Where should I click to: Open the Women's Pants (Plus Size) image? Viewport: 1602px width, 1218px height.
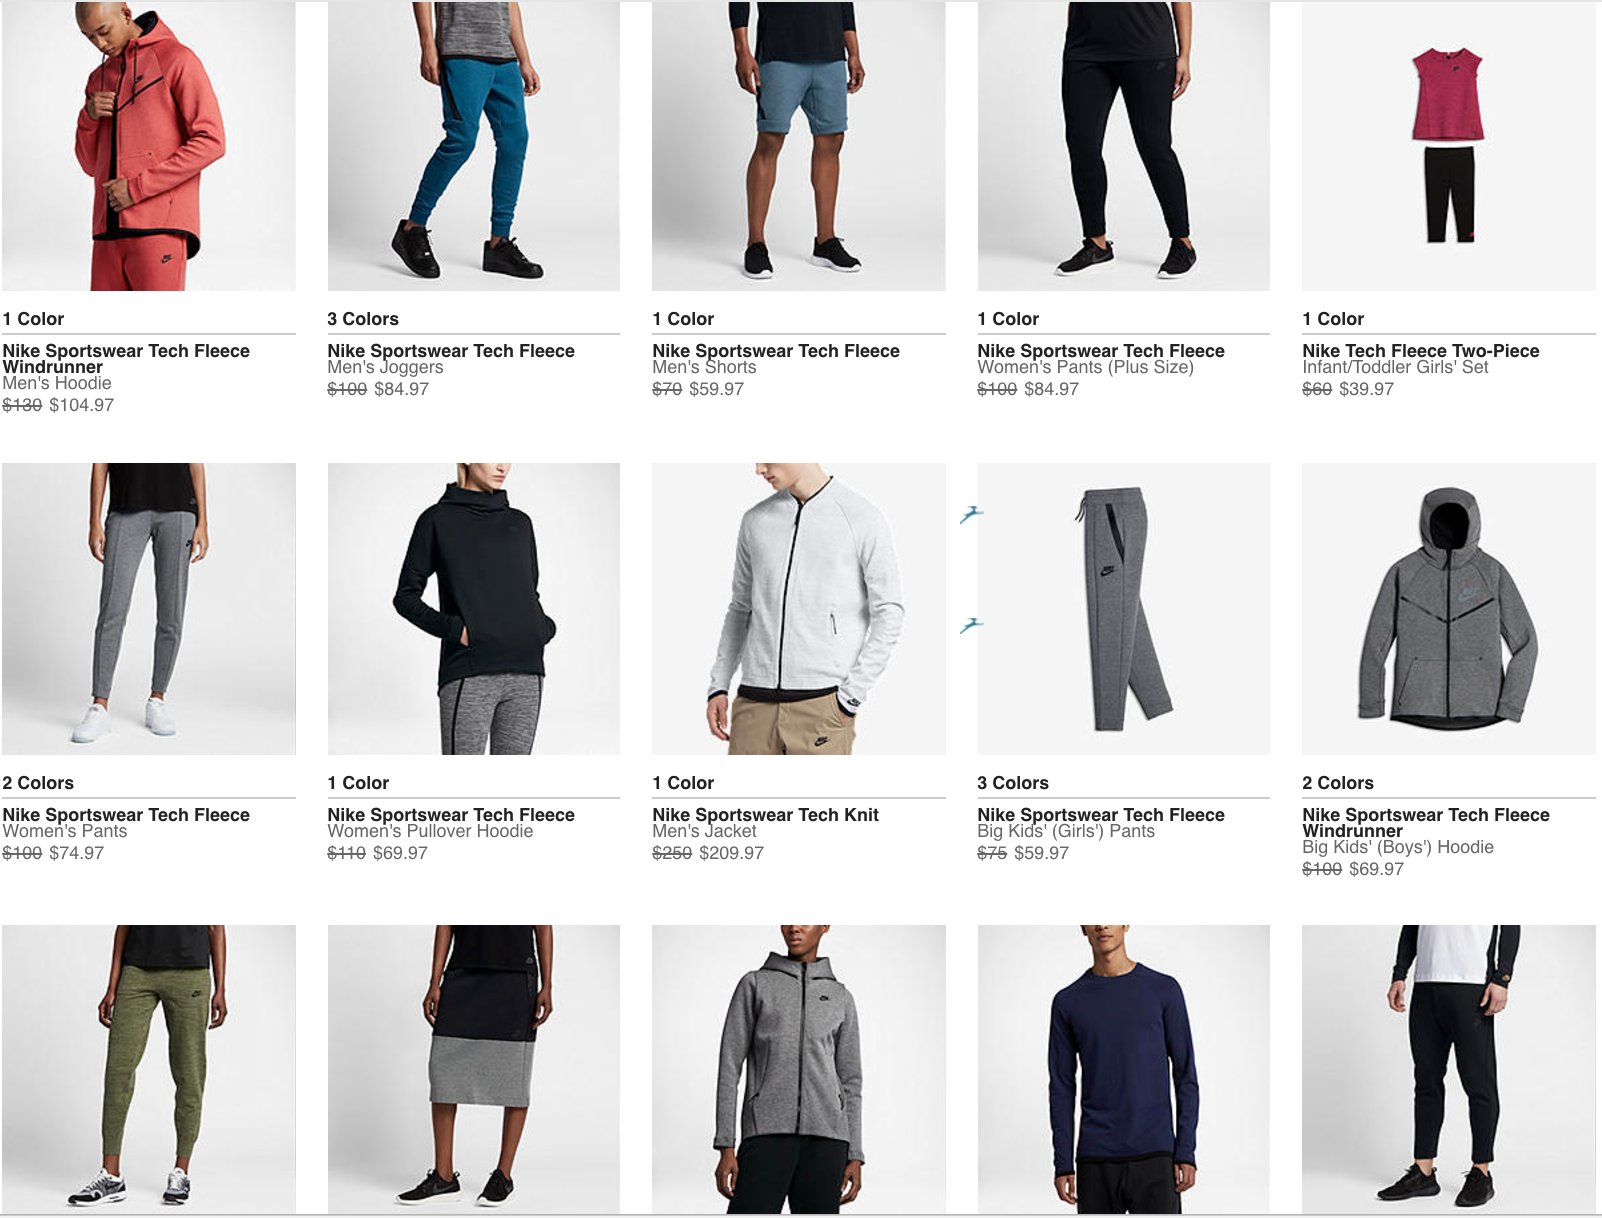1124,146
